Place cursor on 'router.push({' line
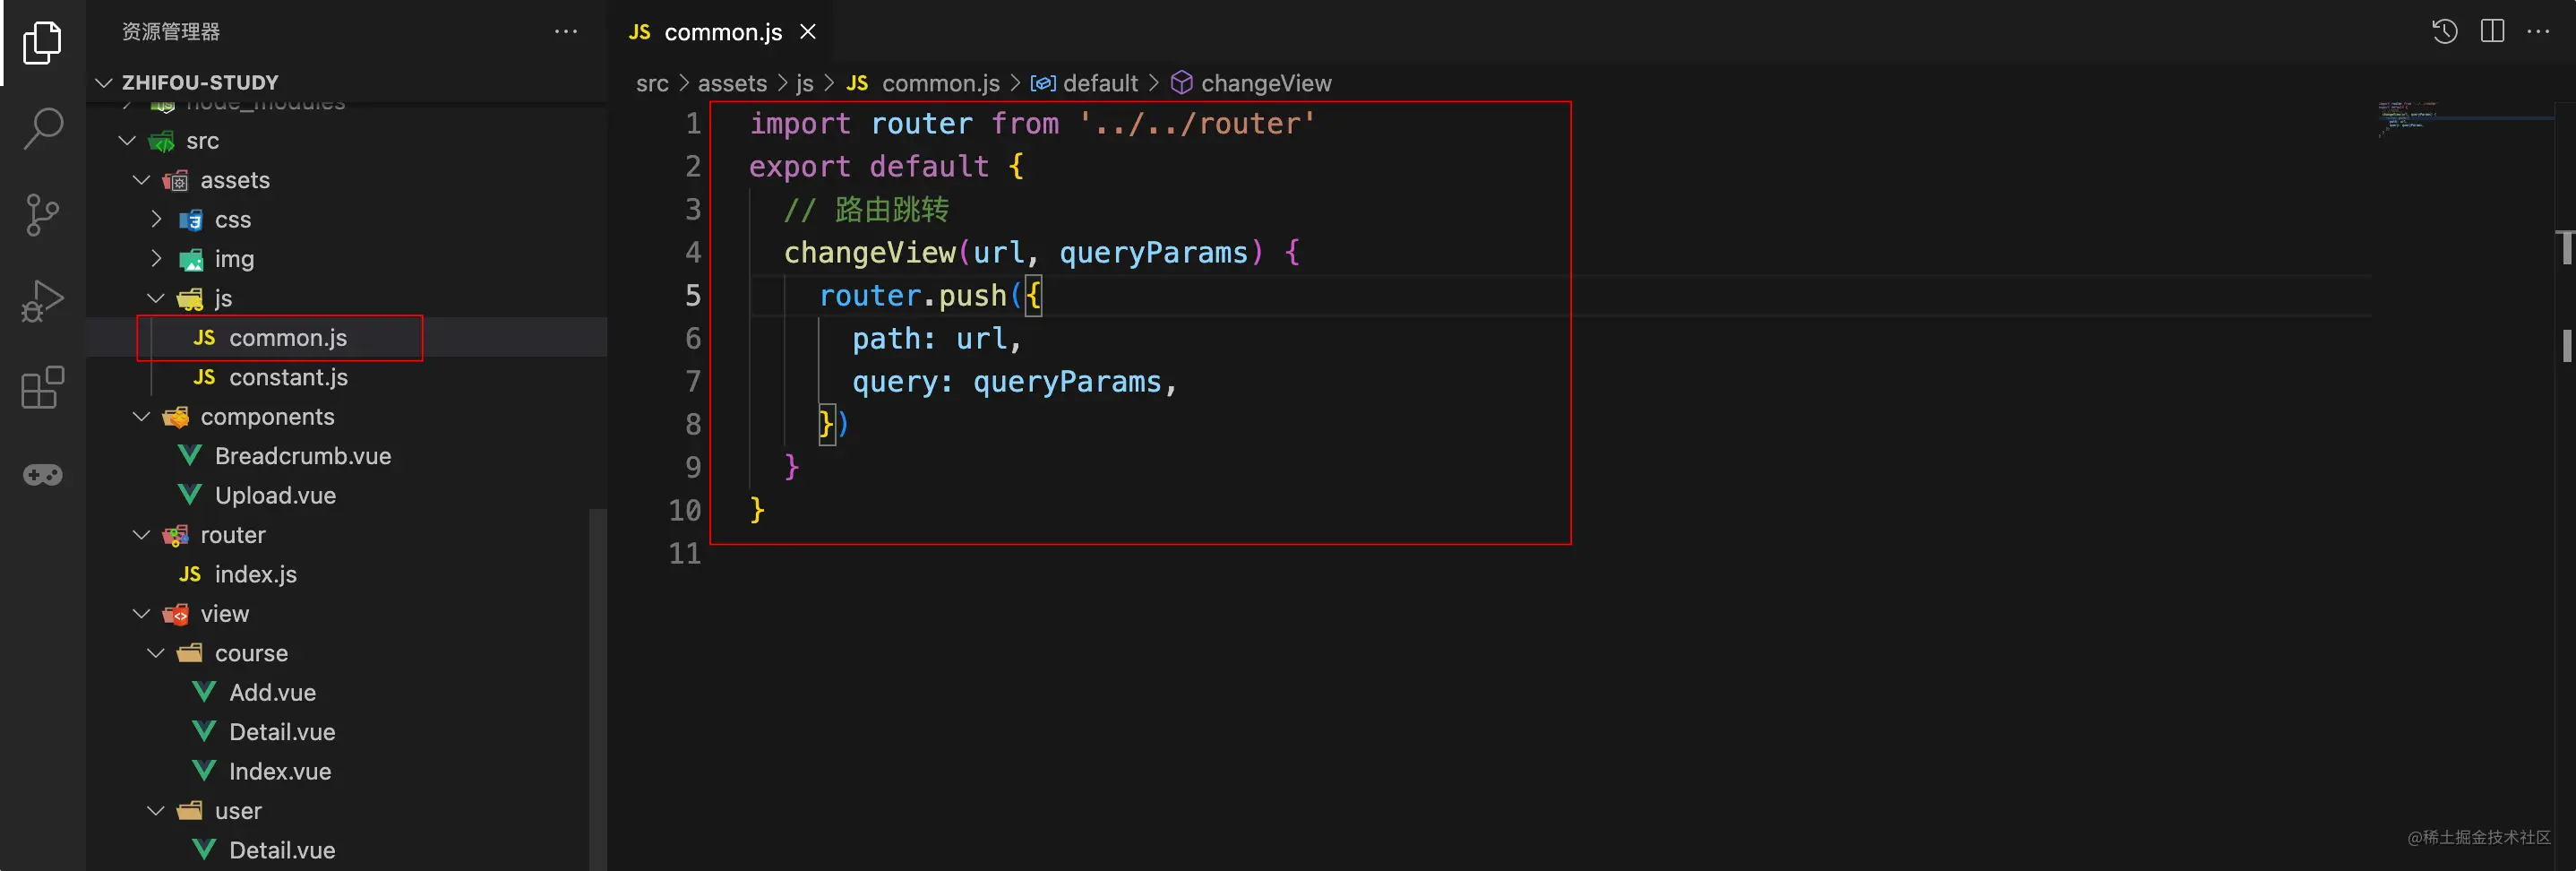This screenshot has width=2576, height=871. (x=930, y=296)
